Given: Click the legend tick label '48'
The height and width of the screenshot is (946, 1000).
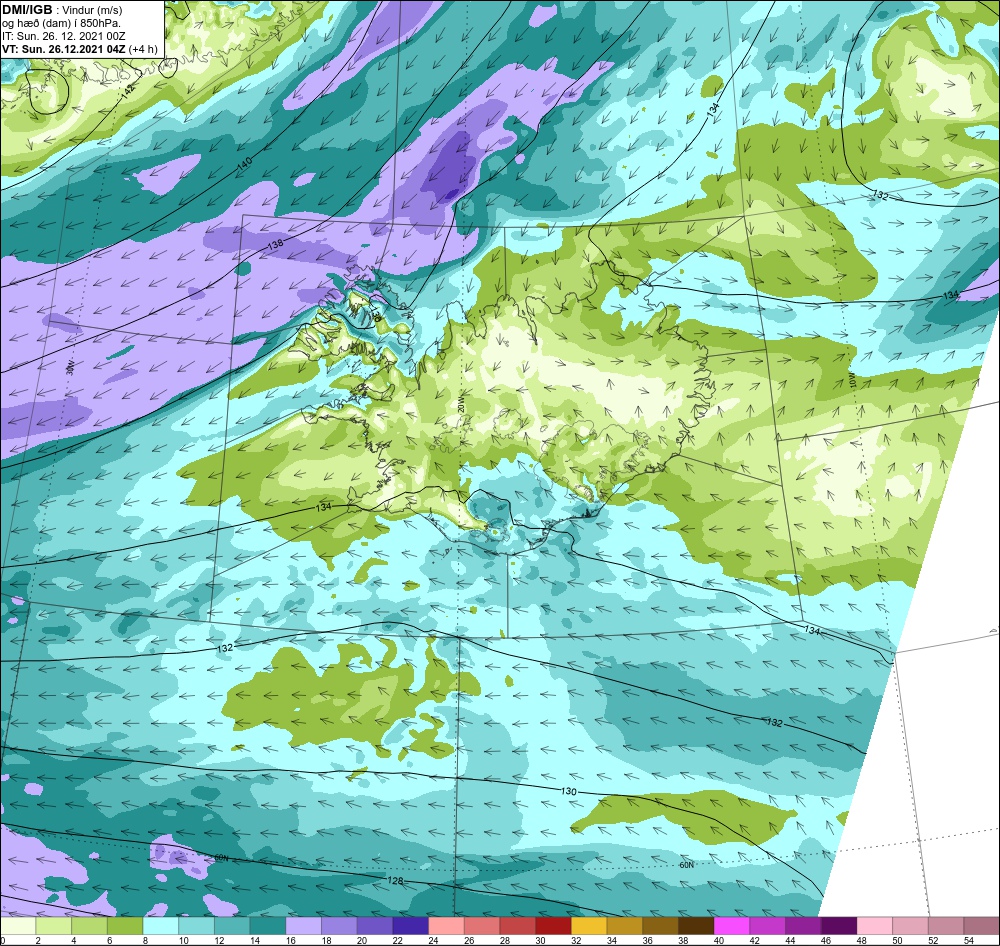Looking at the screenshot, I should click(862, 940).
